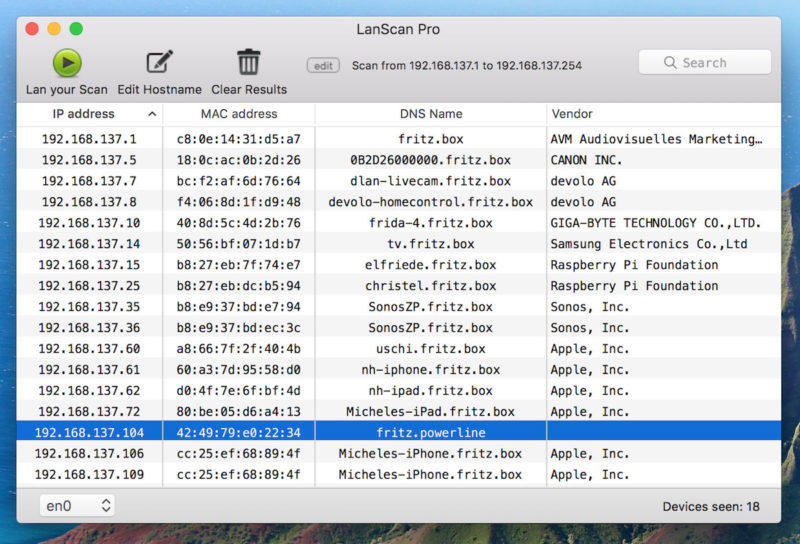800x544 pixels.
Task: Click Raspberry Pi Foundation vendor for 192.168.137.15
Action: coord(634,265)
